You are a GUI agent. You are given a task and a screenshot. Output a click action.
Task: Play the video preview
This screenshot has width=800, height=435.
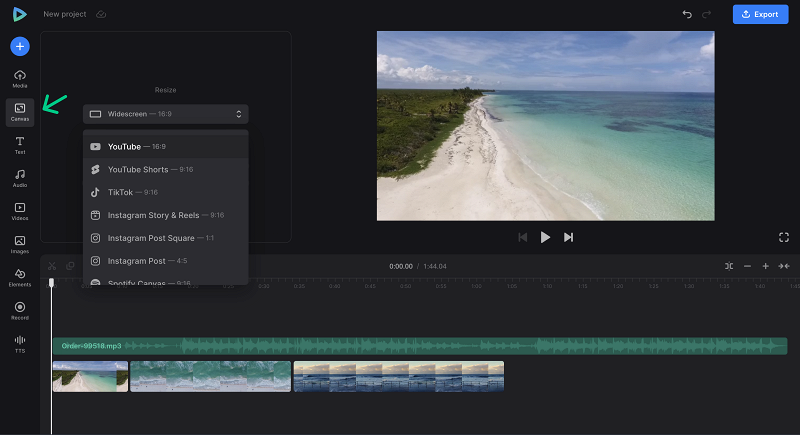pyautogui.click(x=545, y=237)
